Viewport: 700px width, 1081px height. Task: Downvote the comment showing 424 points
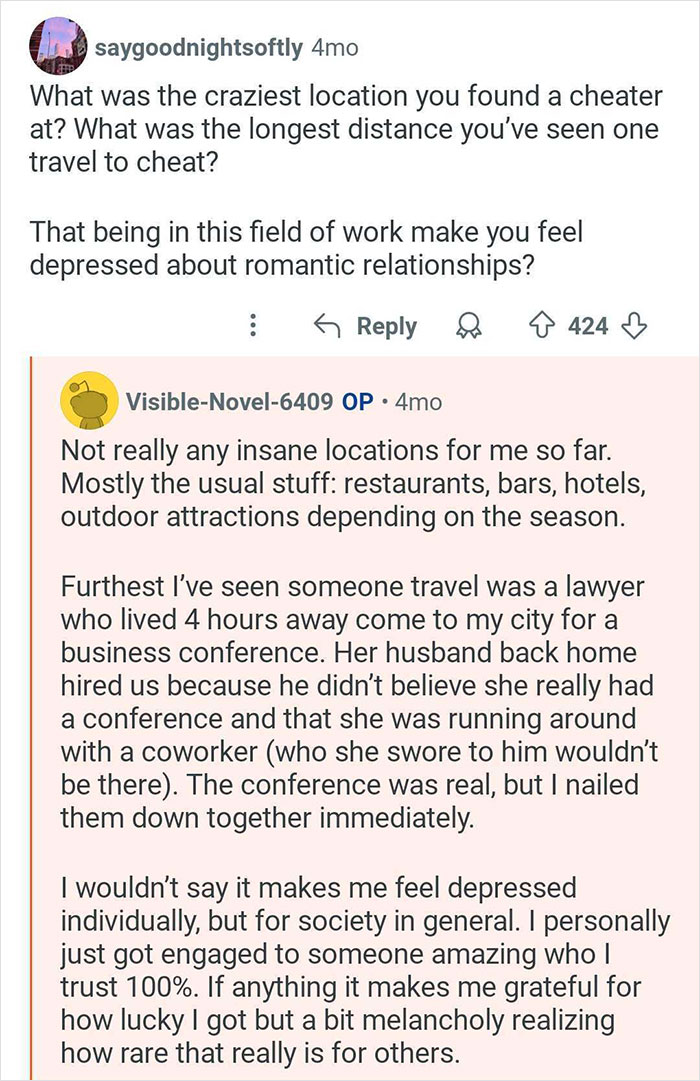point(636,326)
